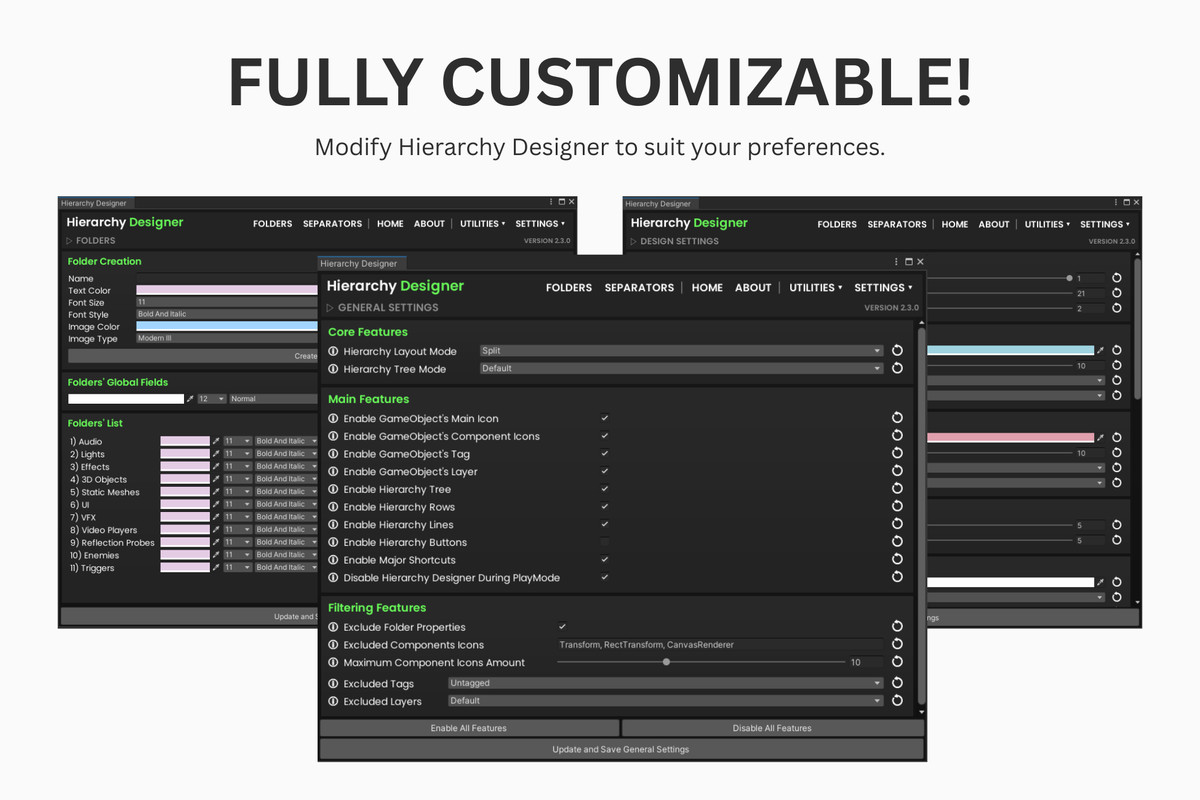The width and height of the screenshot is (1200, 800).
Task: Toggle the Enable GameObject's Layer checkbox
Action: pos(605,471)
